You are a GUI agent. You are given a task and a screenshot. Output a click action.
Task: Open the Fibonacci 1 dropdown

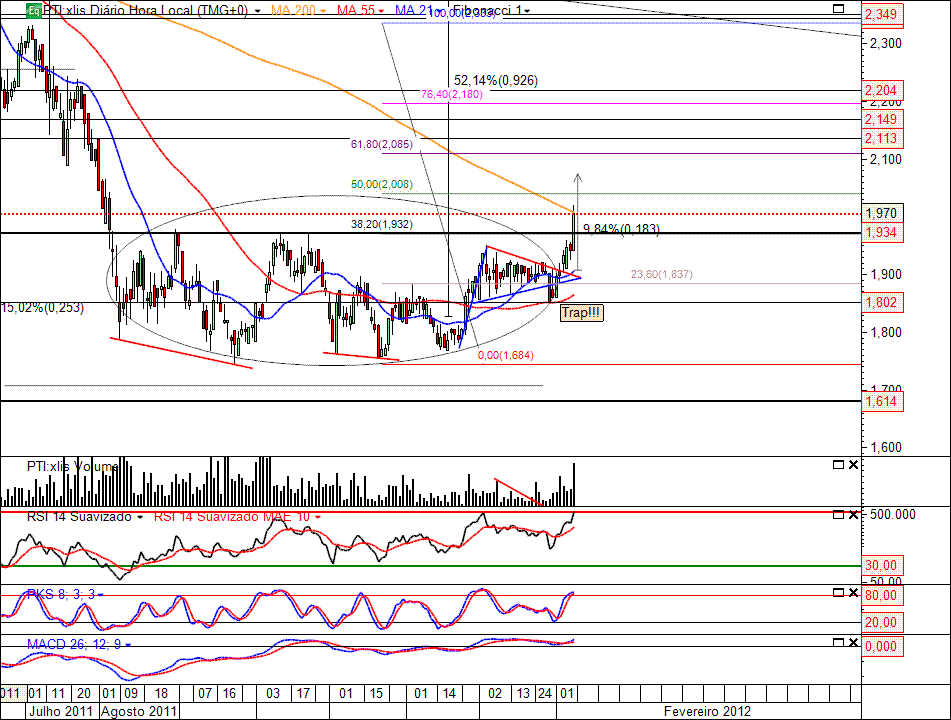(527, 11)
